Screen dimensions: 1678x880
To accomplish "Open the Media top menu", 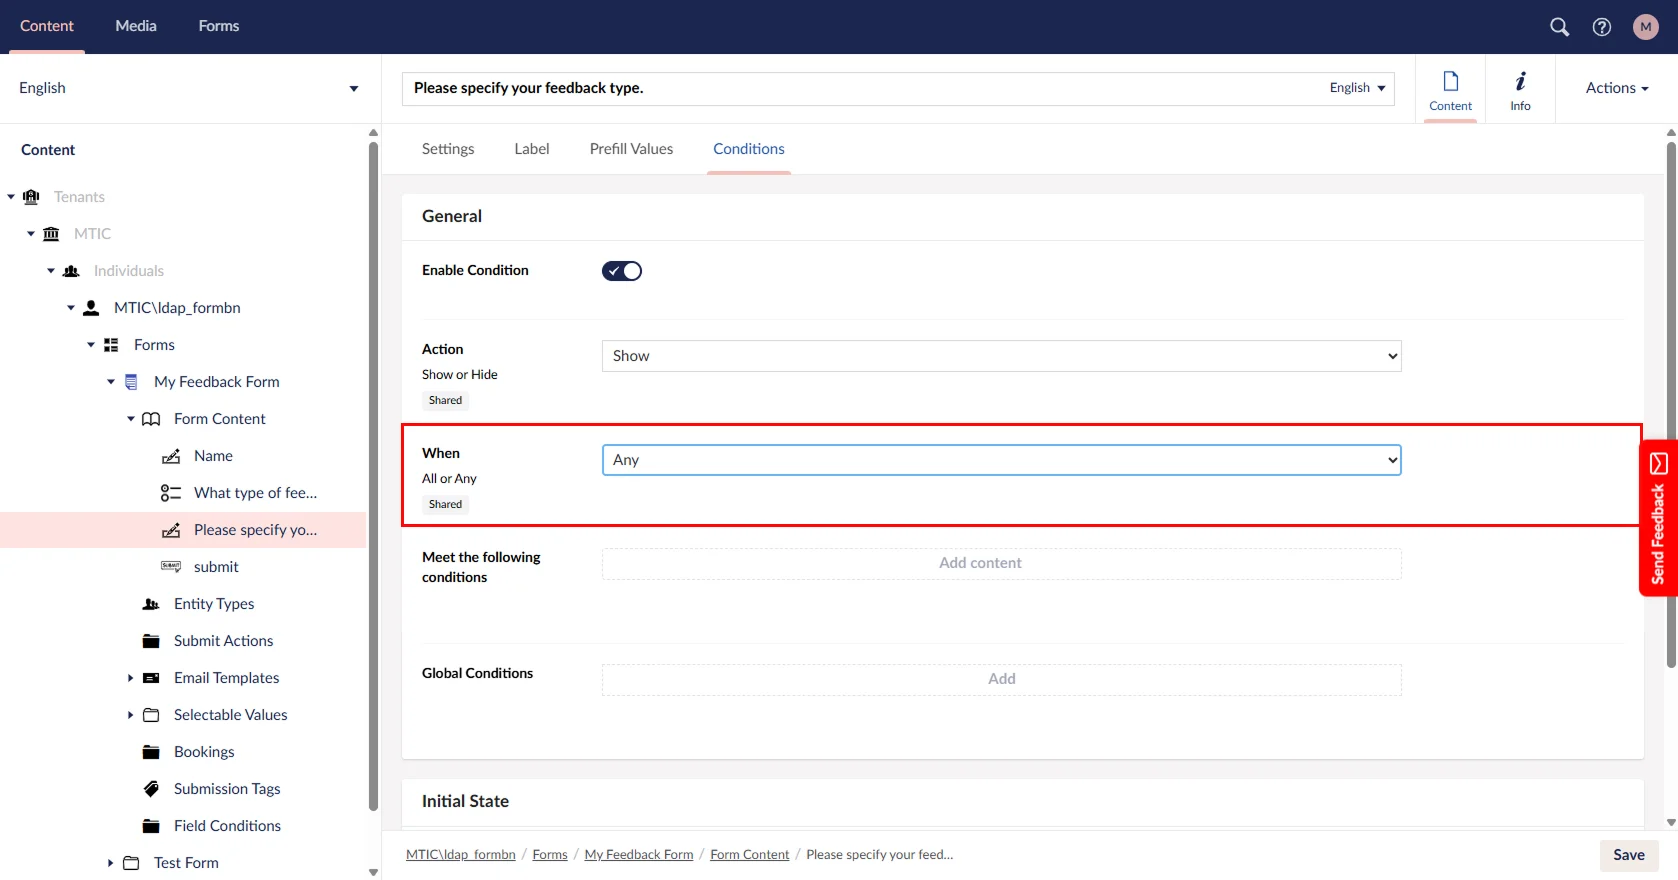I will 136,26.
